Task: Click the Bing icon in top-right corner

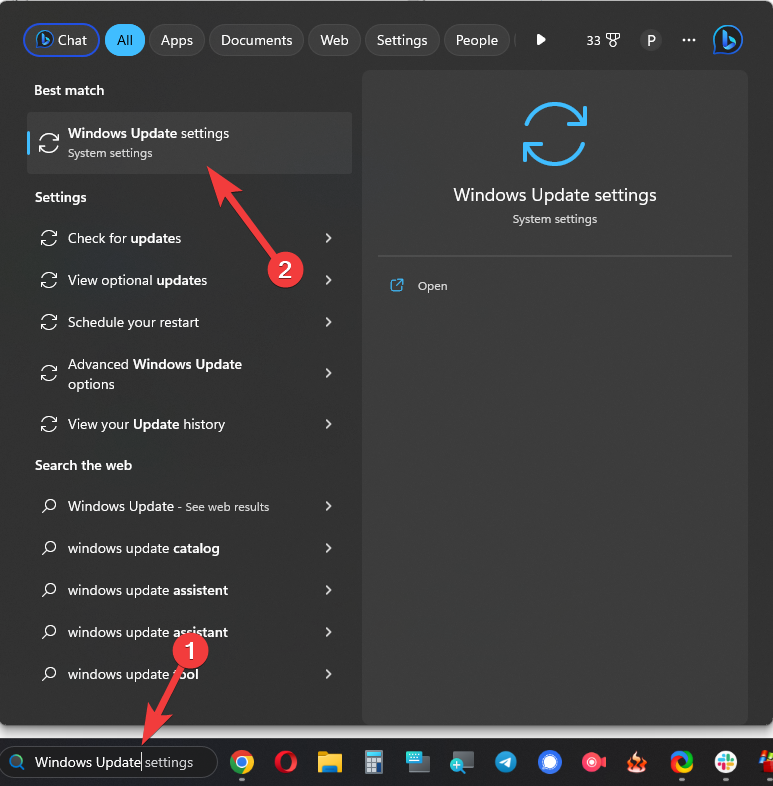Action: (x=727, y=40)
